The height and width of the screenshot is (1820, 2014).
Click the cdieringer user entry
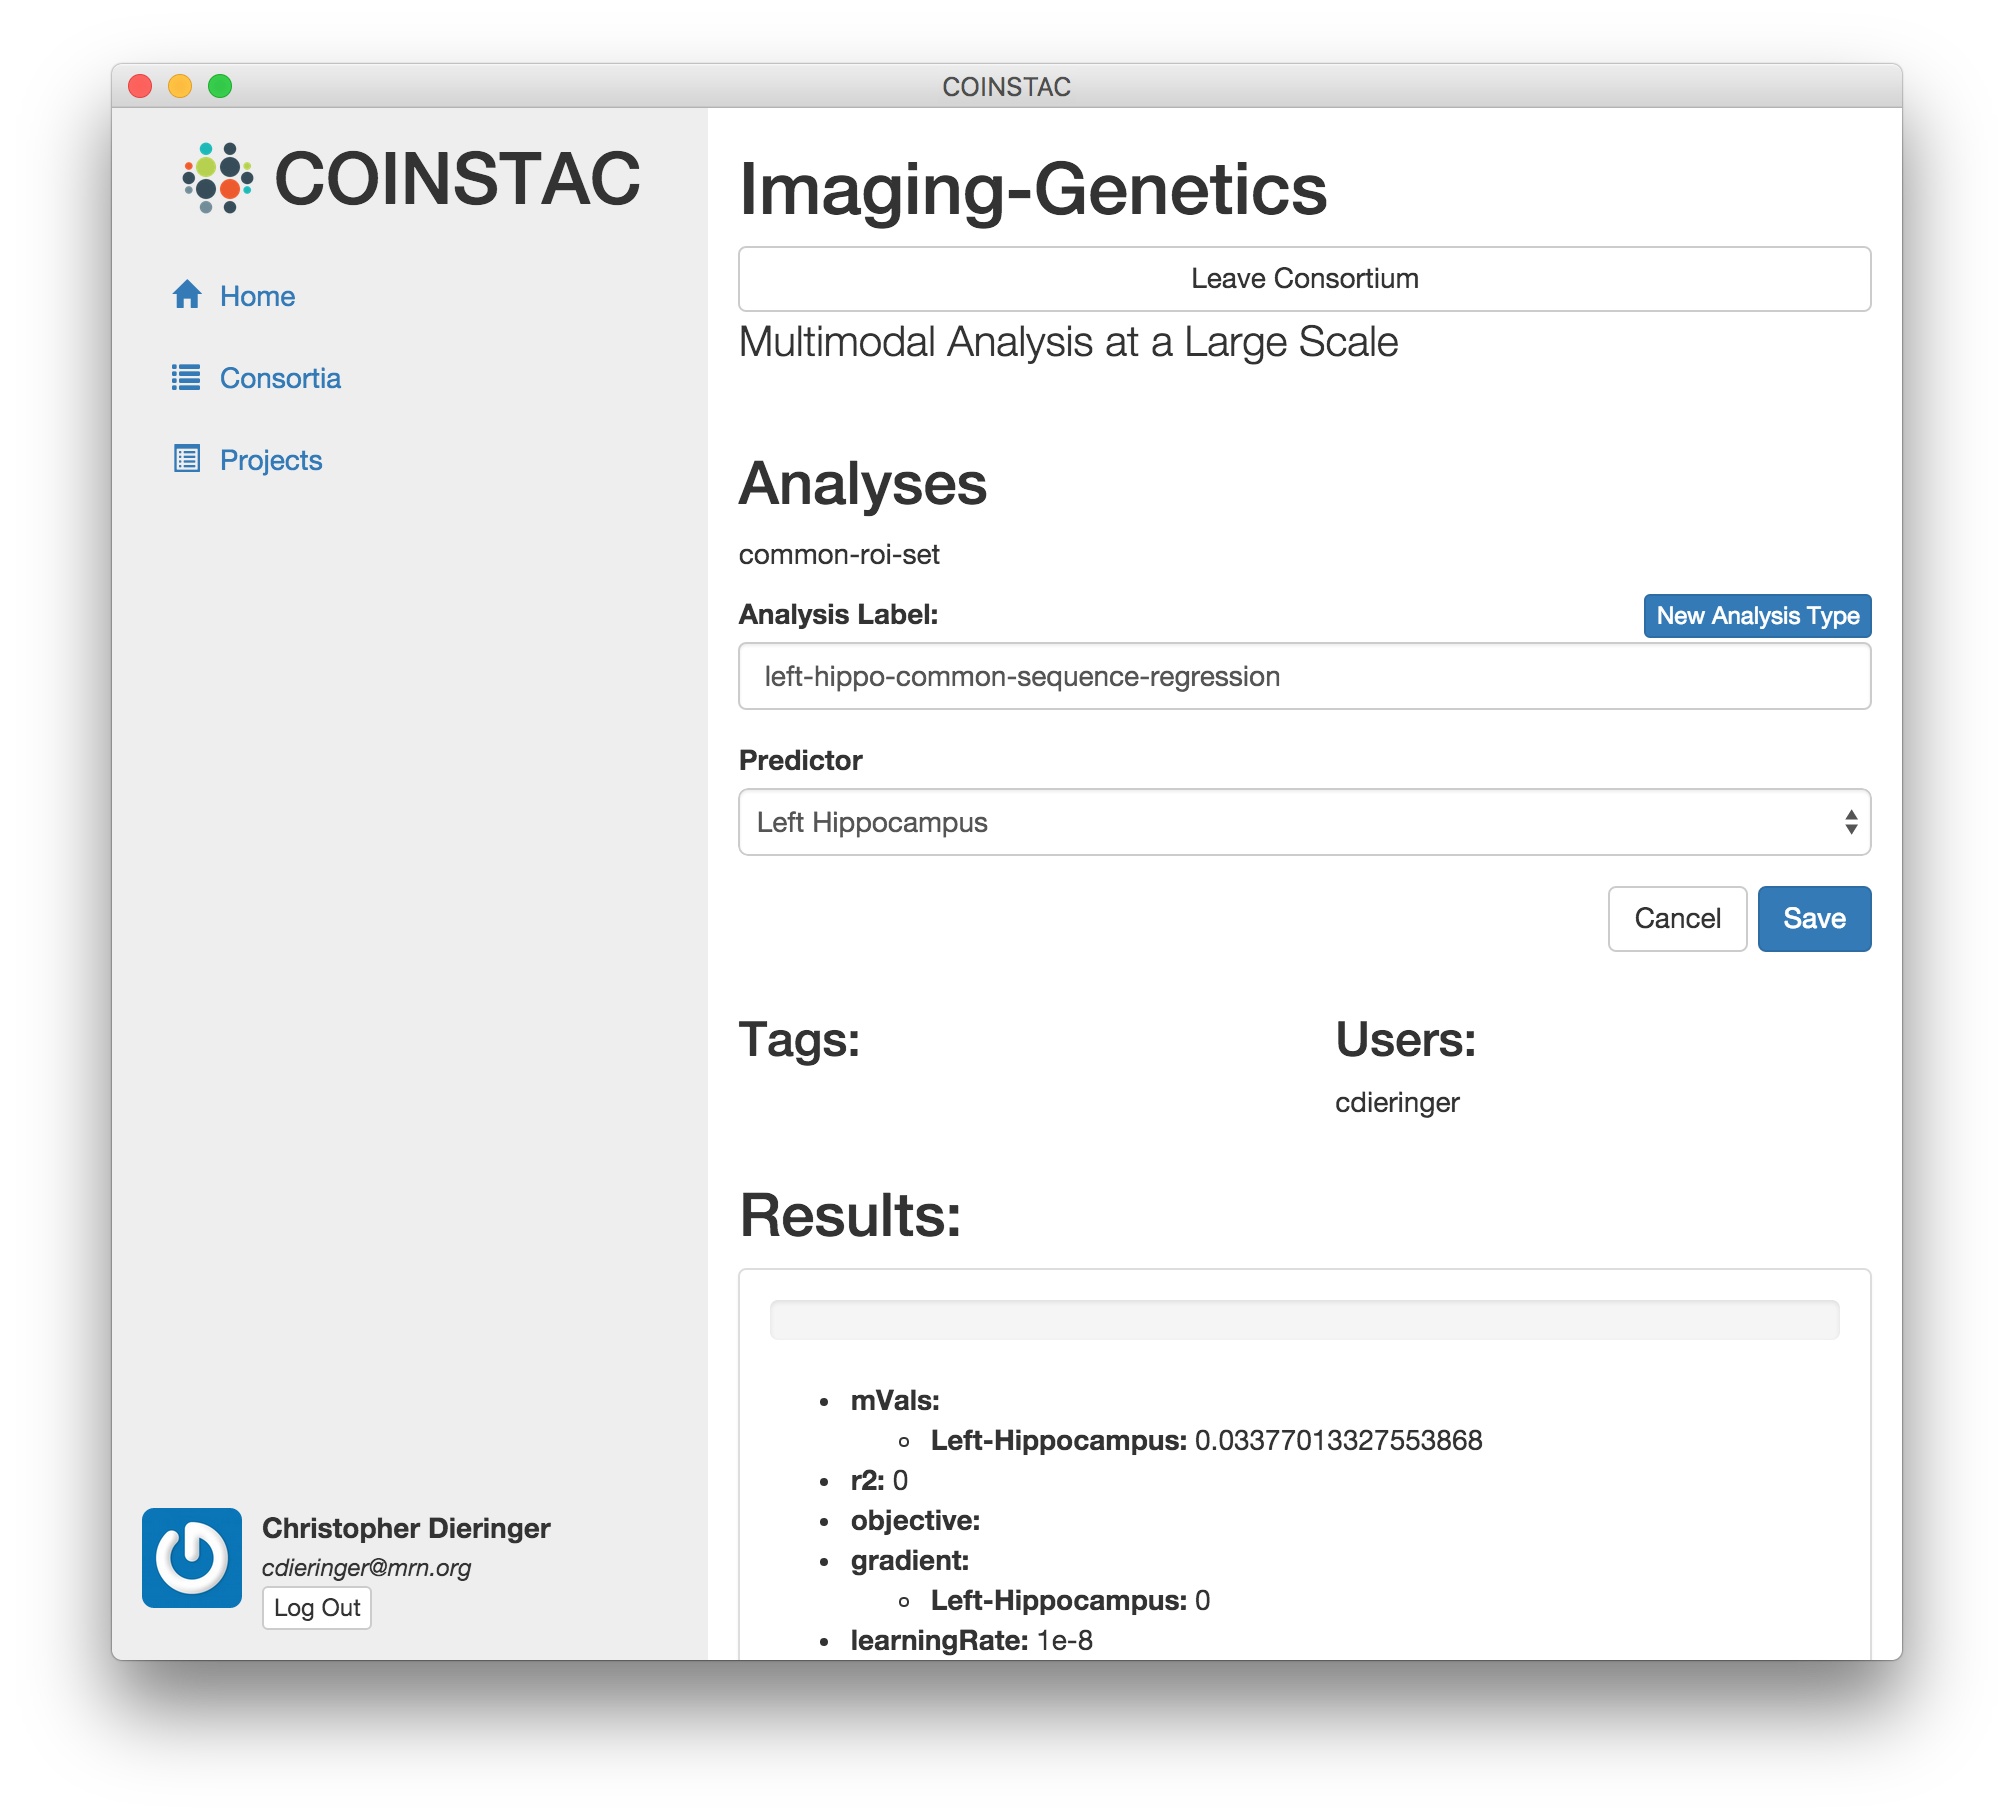click(1397, 1102)
